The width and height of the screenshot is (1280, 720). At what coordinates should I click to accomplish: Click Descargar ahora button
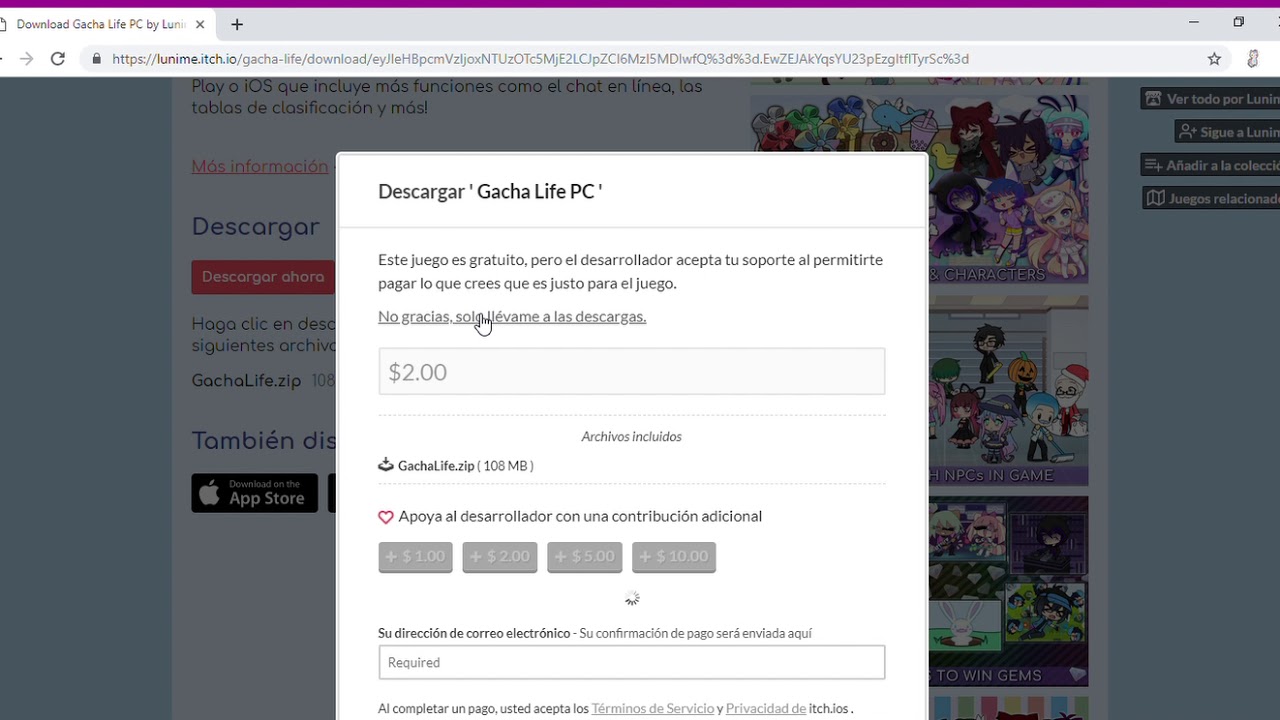[263, 277]
